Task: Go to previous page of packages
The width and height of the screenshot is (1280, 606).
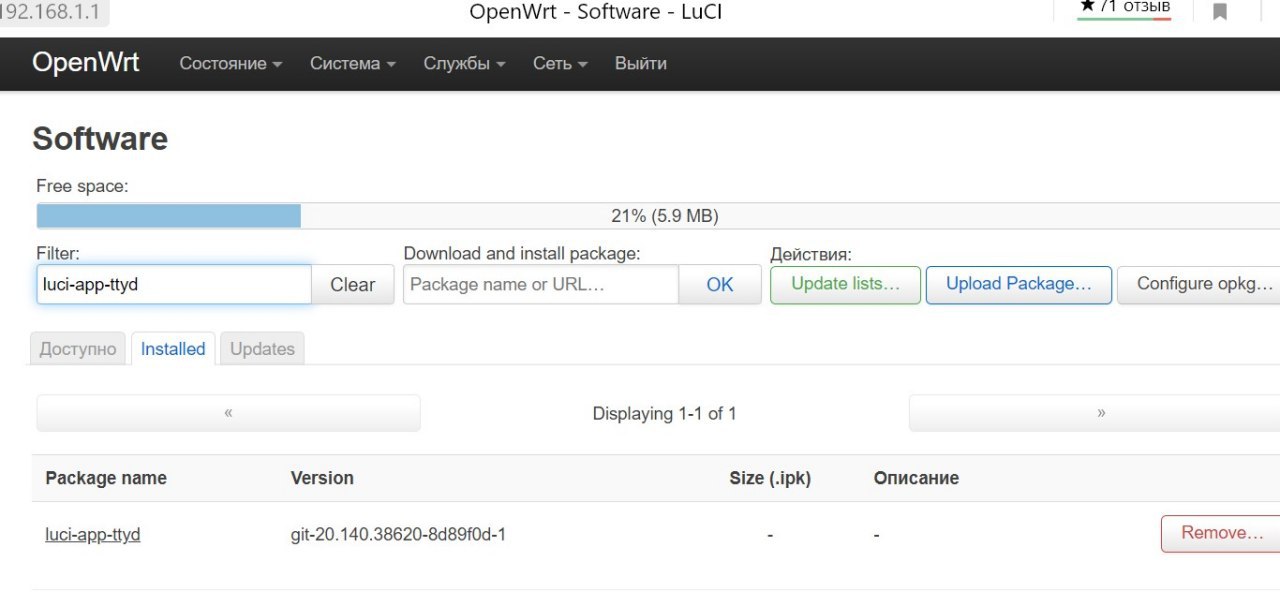Action: coord(228,413)
